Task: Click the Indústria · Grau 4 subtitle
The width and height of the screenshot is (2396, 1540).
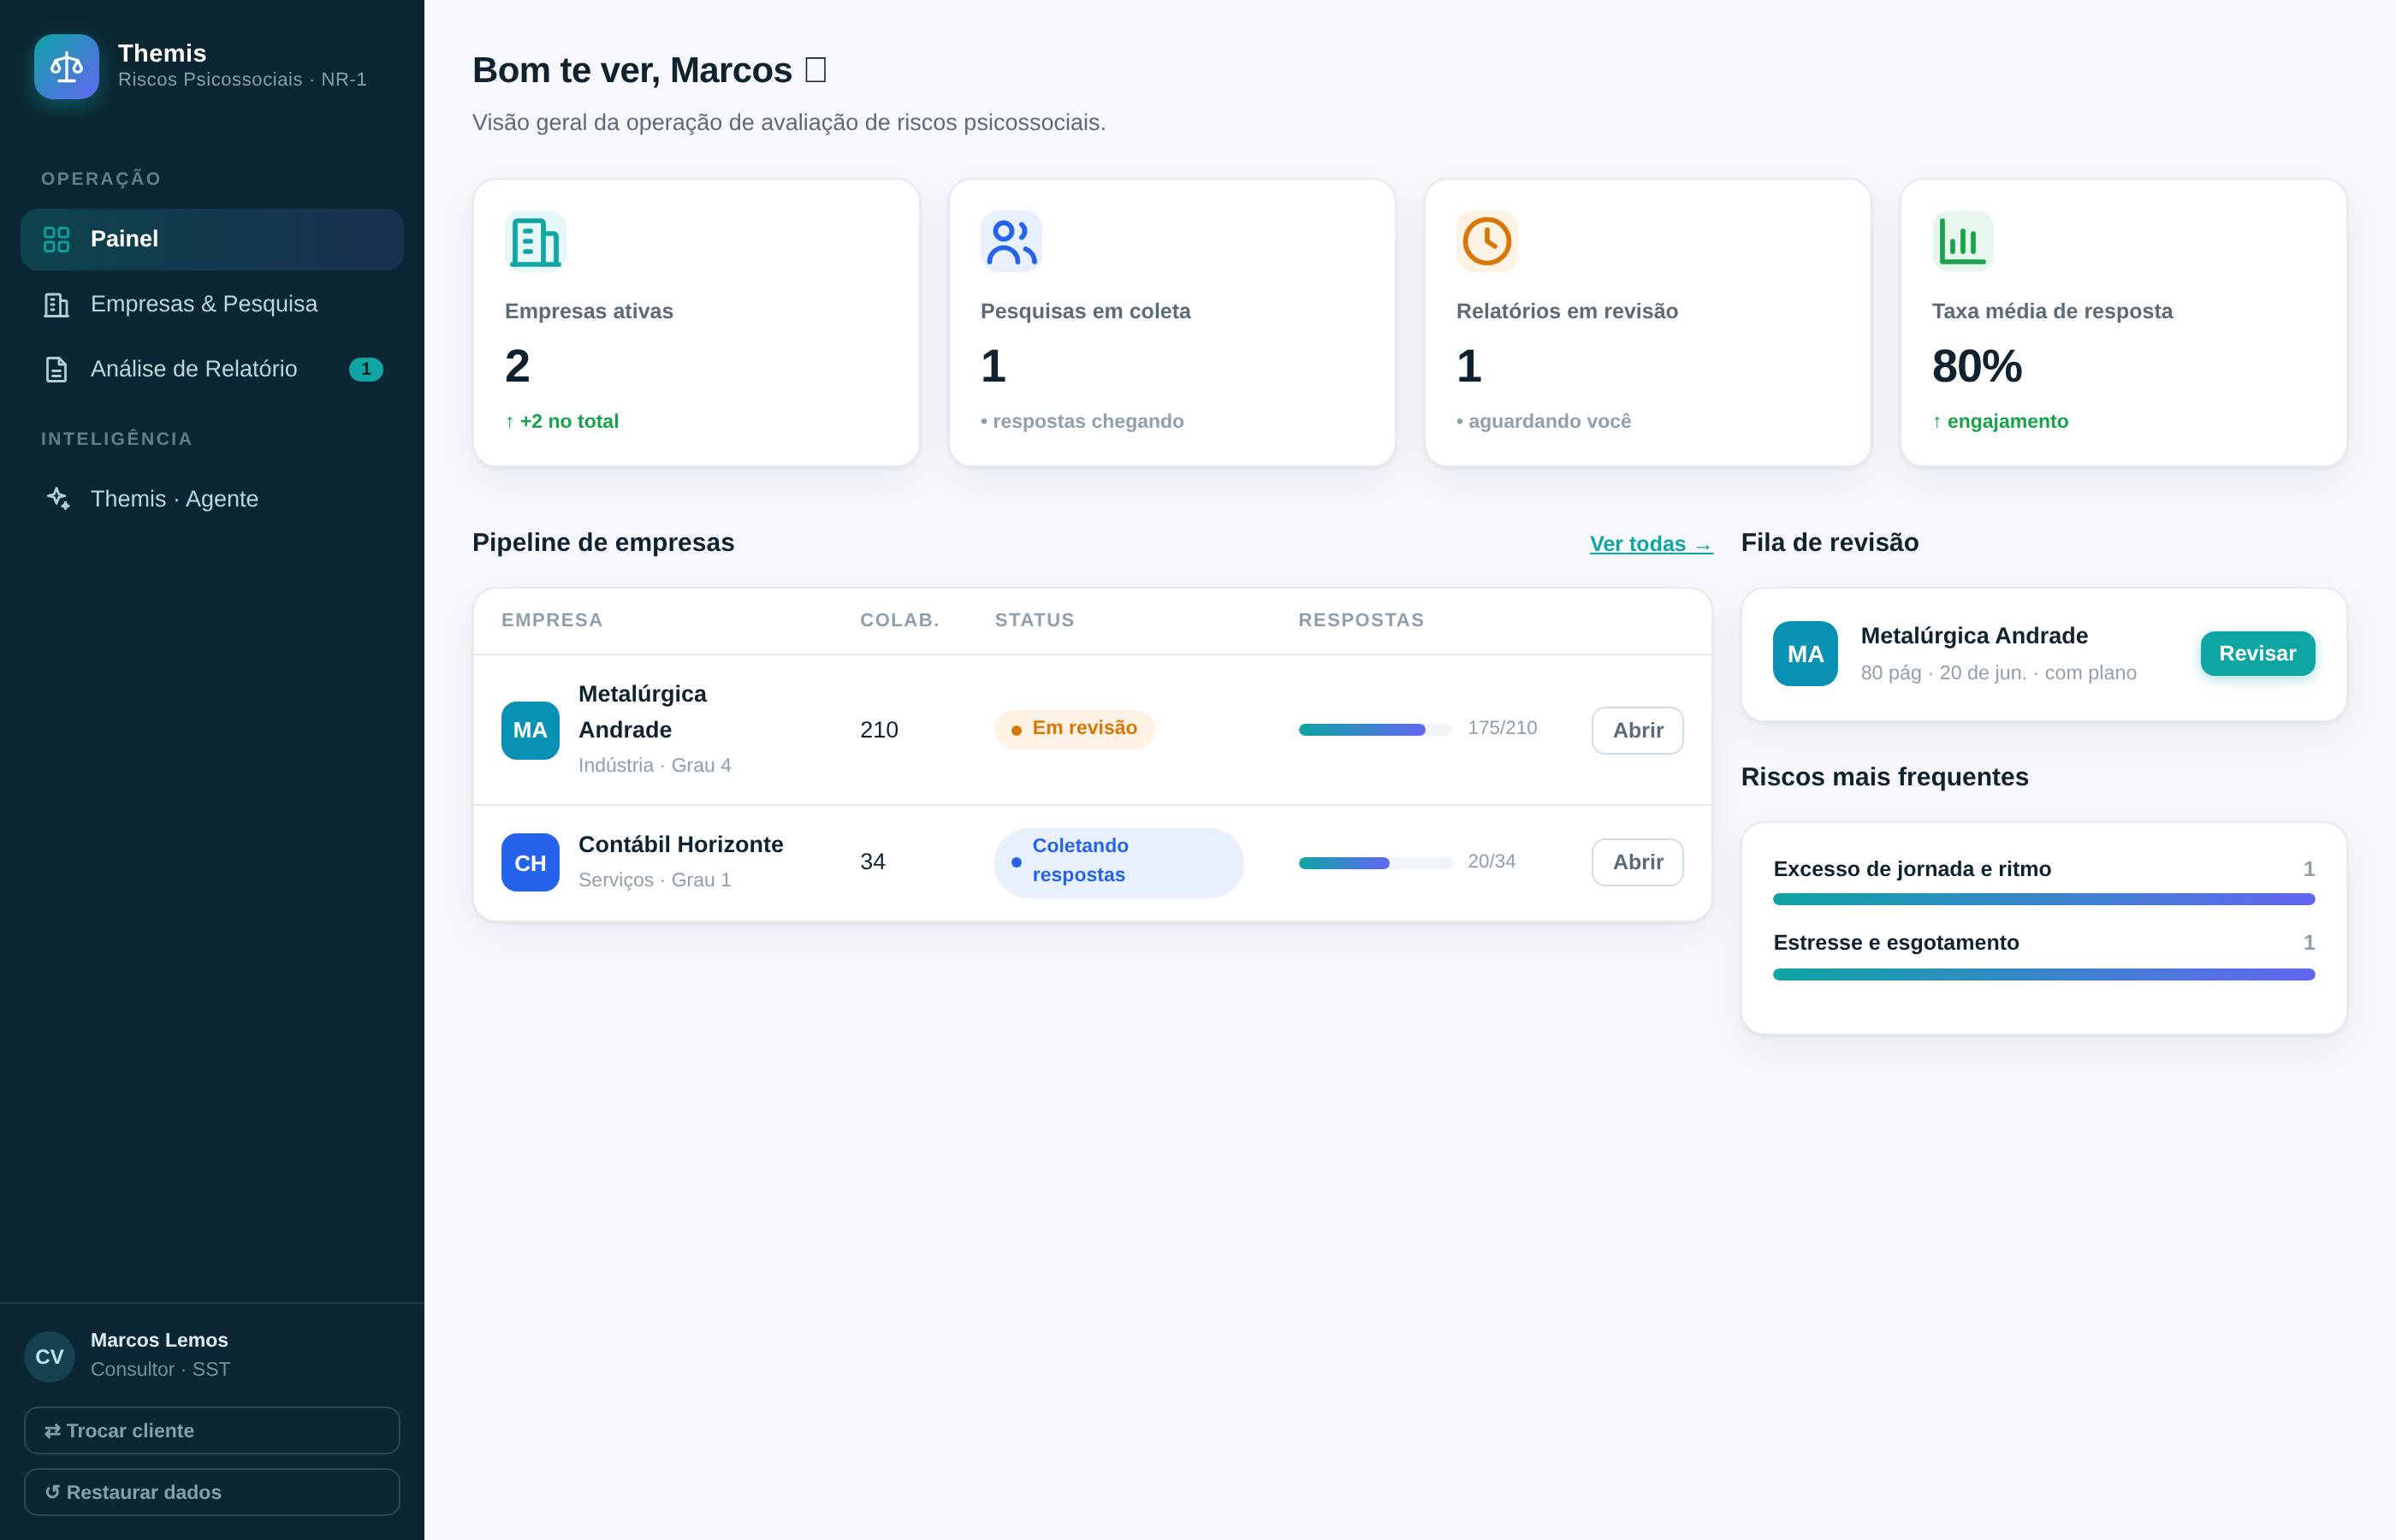Action: click(654, 765)
